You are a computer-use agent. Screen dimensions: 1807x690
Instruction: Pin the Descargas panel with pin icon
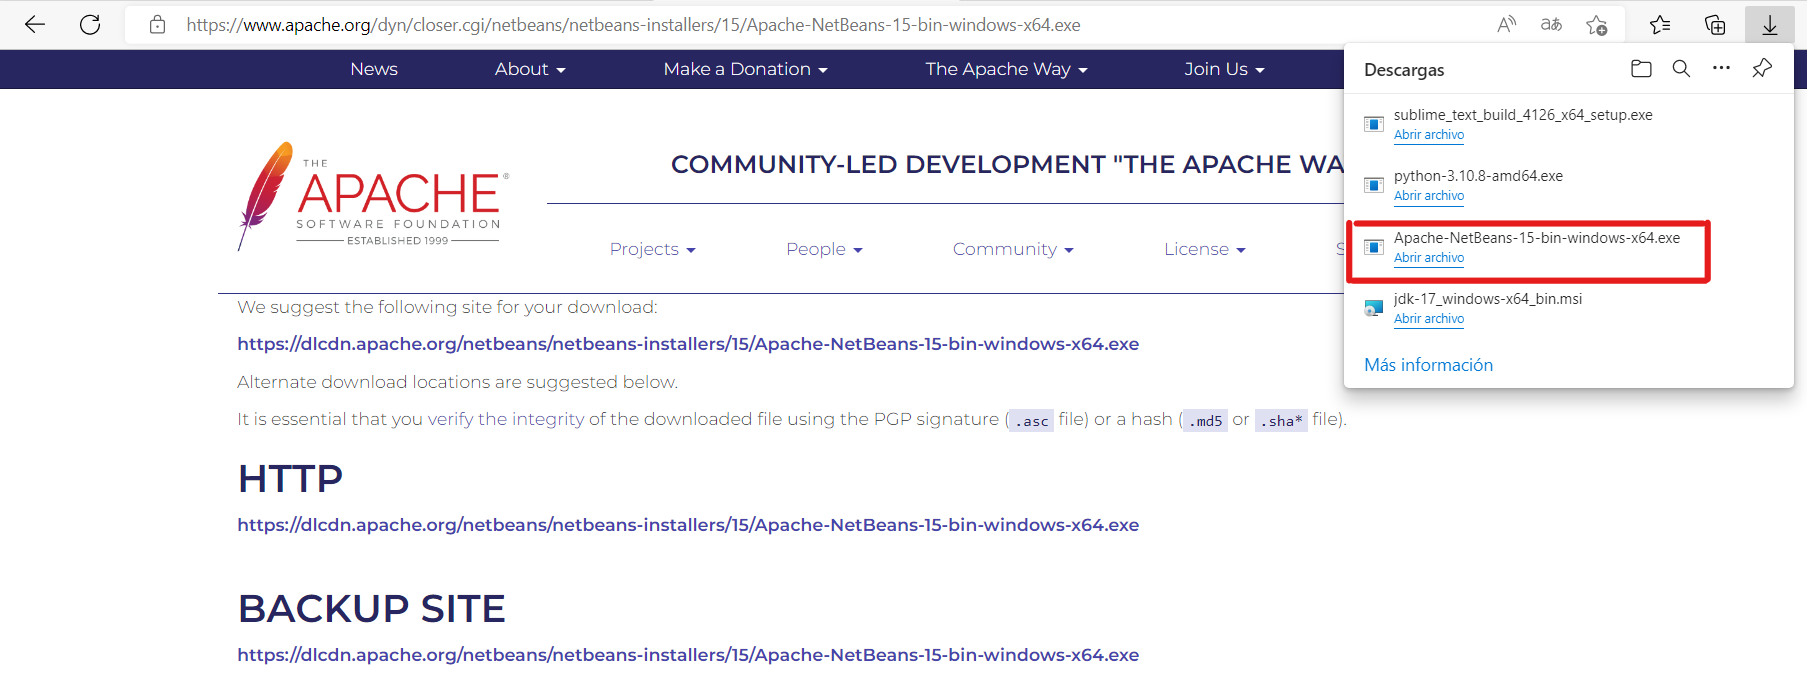coord(1762,68)
